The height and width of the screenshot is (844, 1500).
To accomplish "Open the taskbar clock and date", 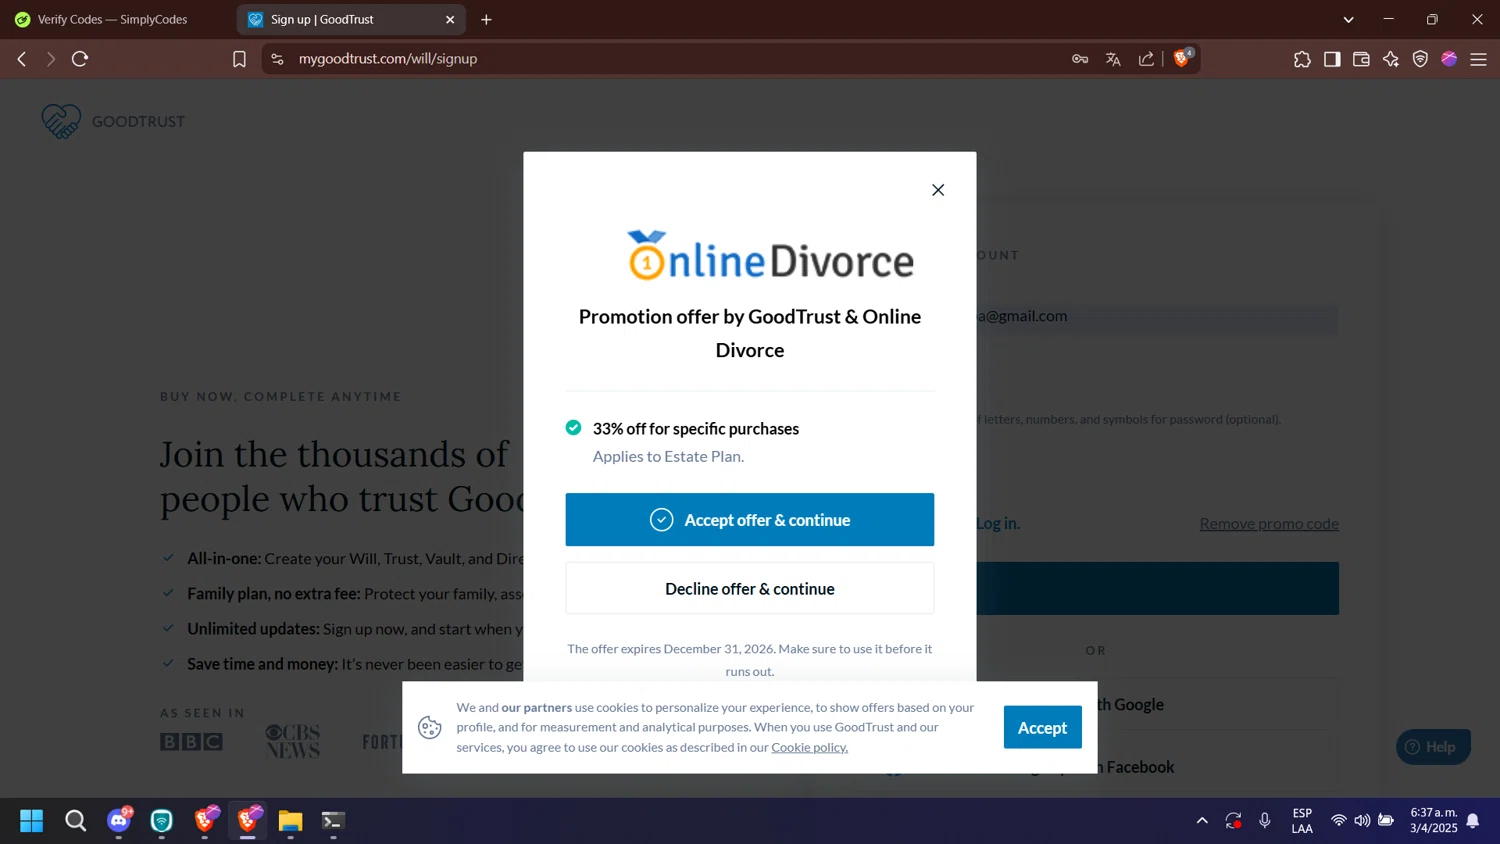I will (x=1434, y=821).
